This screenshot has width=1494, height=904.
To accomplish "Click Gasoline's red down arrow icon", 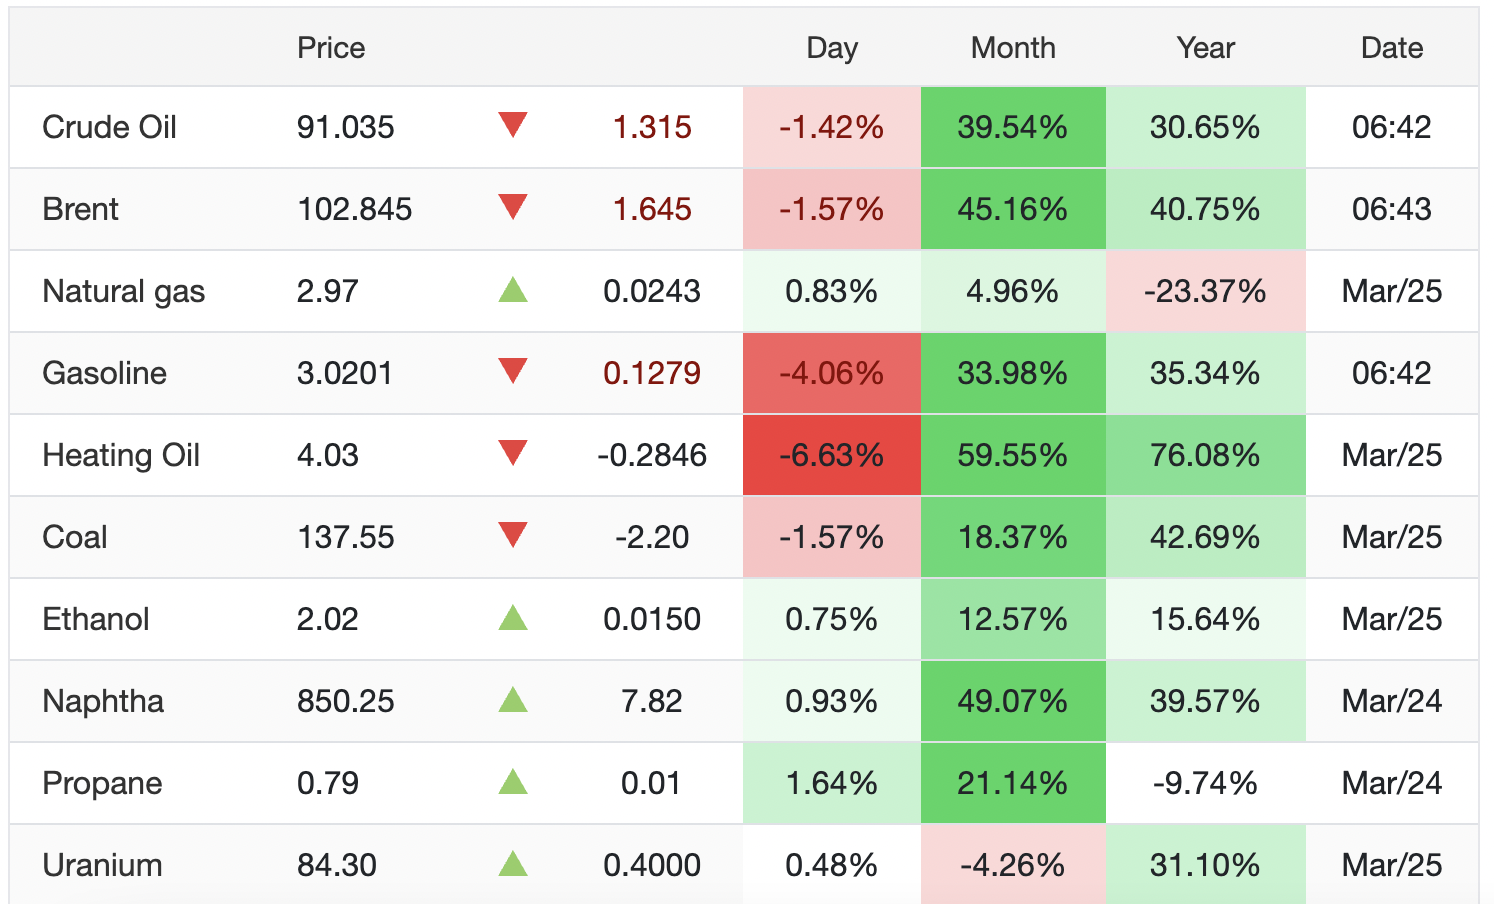I will tap(513, 372).
